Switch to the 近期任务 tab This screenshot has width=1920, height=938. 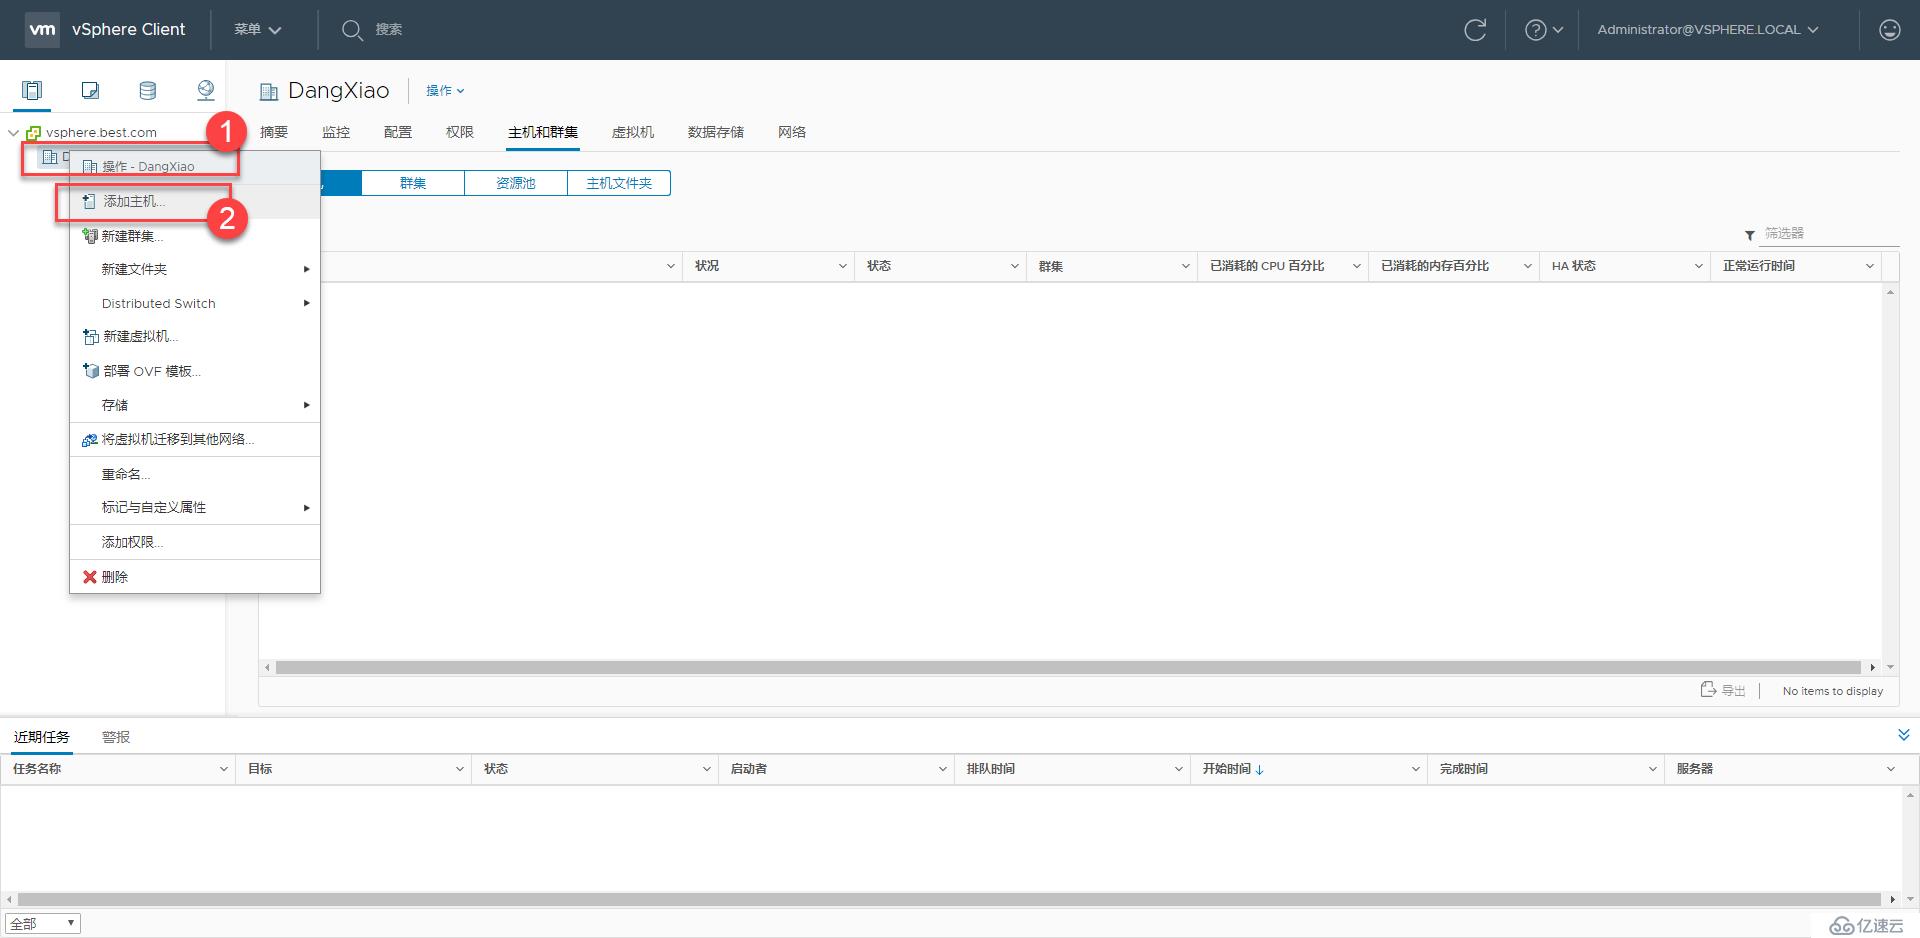pos(42,737)
